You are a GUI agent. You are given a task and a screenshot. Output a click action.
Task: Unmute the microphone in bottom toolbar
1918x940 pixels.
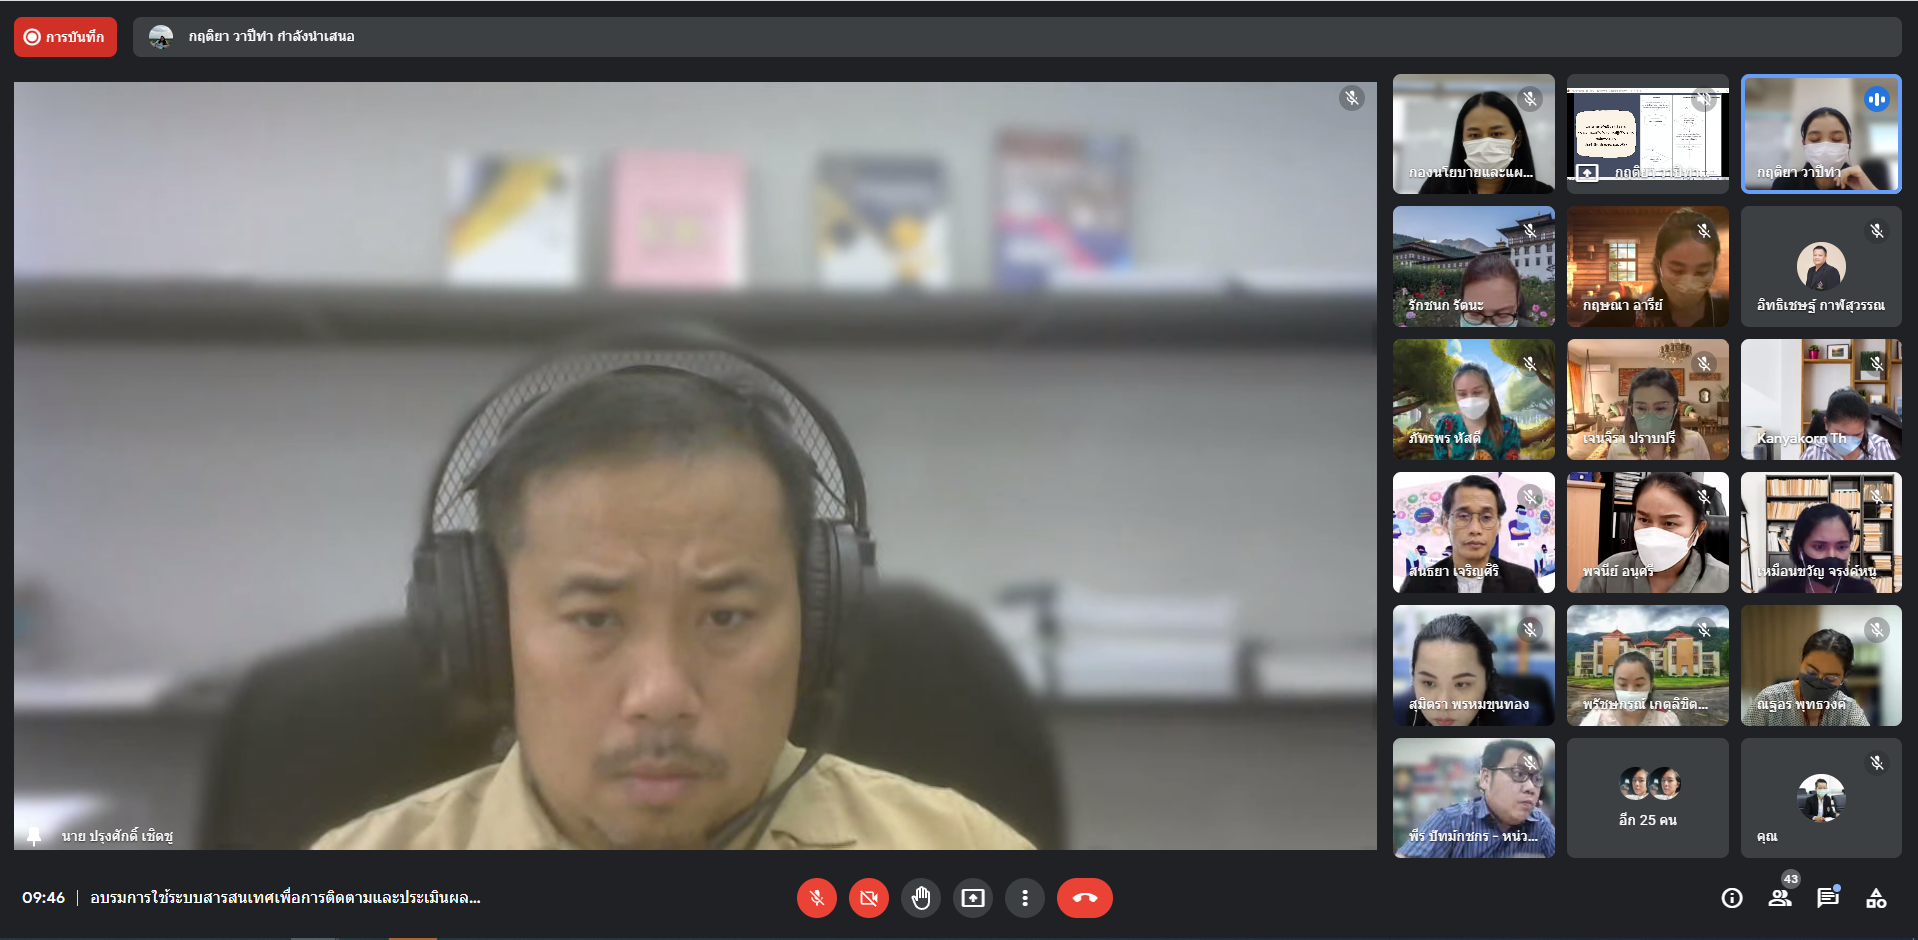pyautogui.click(x=816, y=898)
